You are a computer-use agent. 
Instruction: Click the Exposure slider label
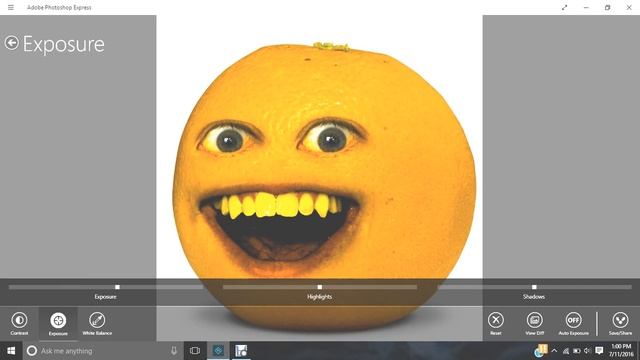(105, 297)
